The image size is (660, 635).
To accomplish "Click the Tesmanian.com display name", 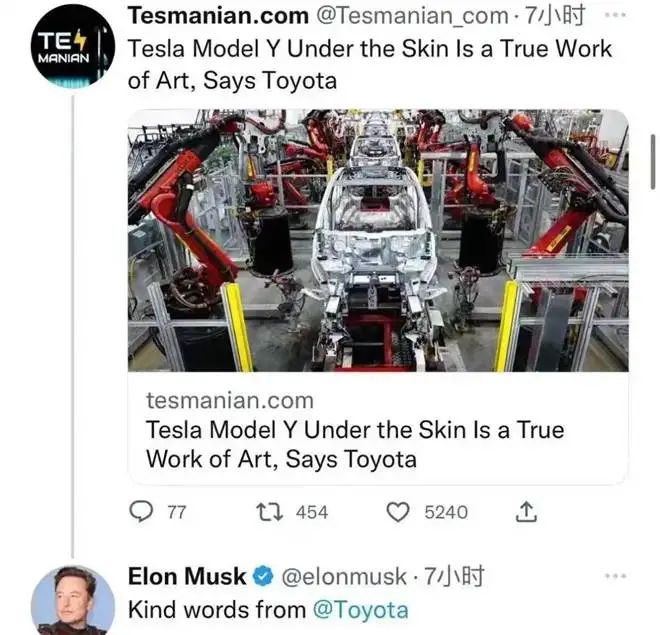I will click(x=218, y=16).
